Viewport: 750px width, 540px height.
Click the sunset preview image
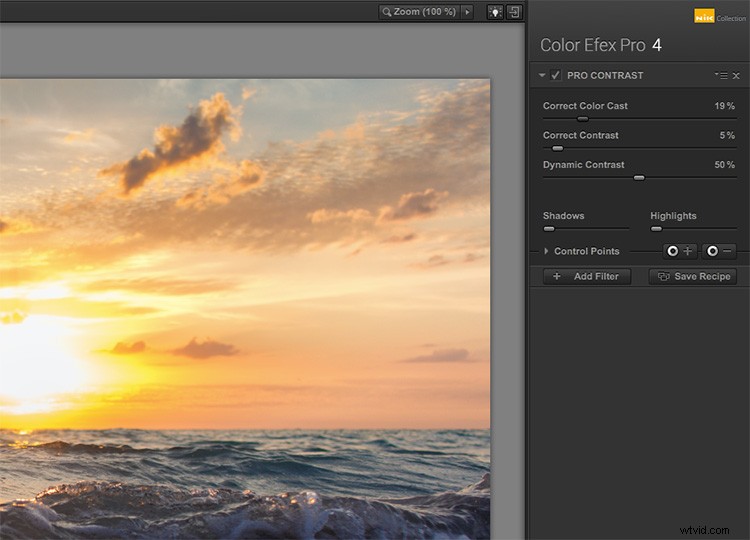(x=245, y=309)
